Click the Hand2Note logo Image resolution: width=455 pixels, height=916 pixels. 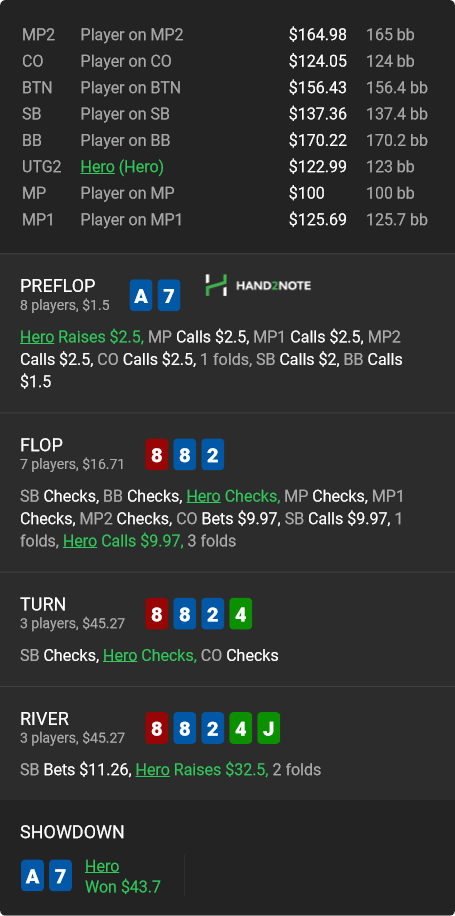[x=258, y=285]
